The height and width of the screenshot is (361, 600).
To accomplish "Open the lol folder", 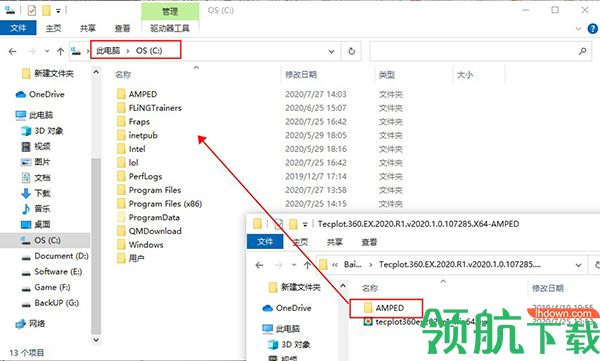I will click(x=128, y=163).
